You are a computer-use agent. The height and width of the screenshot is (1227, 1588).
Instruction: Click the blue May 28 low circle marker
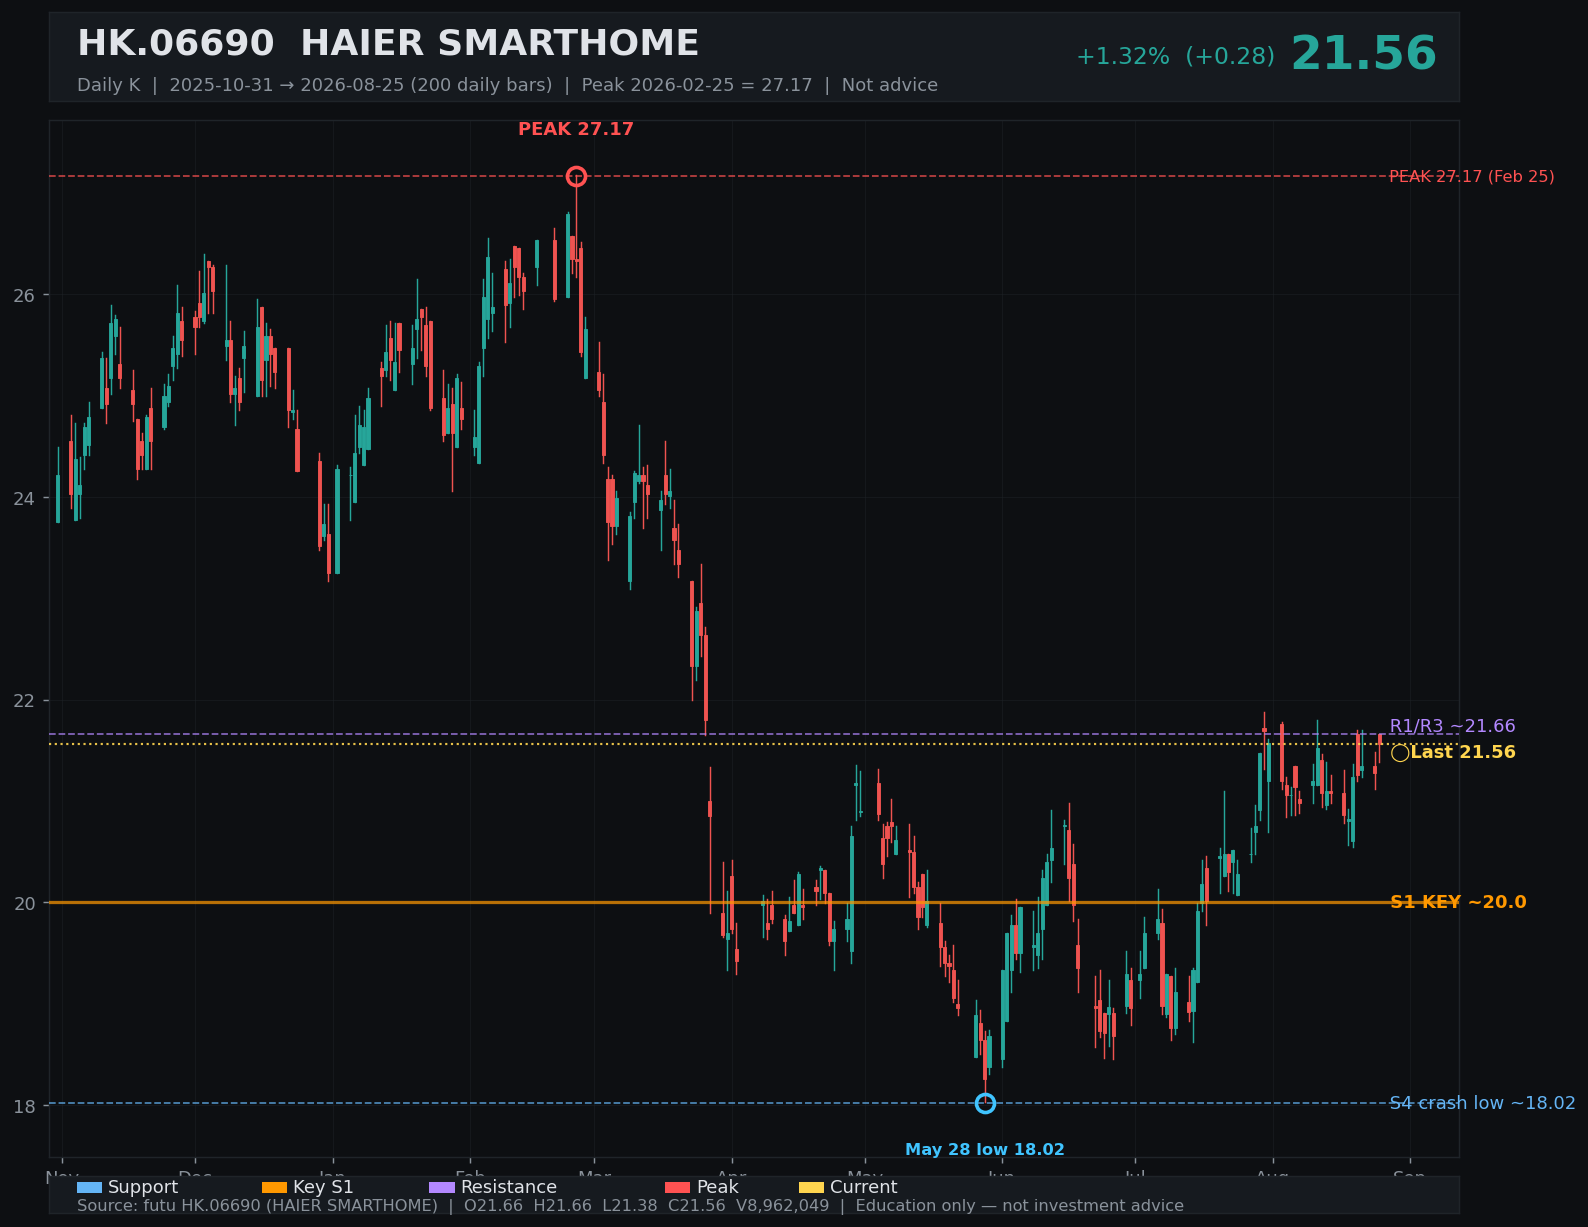[x=985, y=1103]
